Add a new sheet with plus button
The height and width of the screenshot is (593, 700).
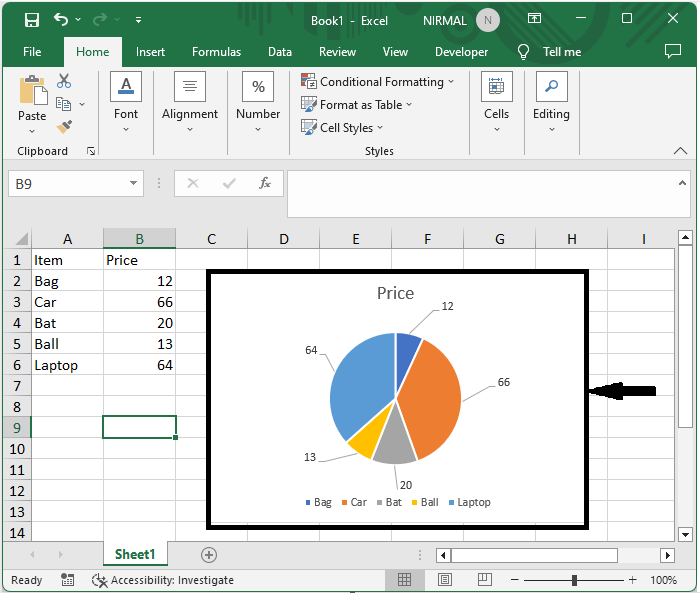pos(209,555)
